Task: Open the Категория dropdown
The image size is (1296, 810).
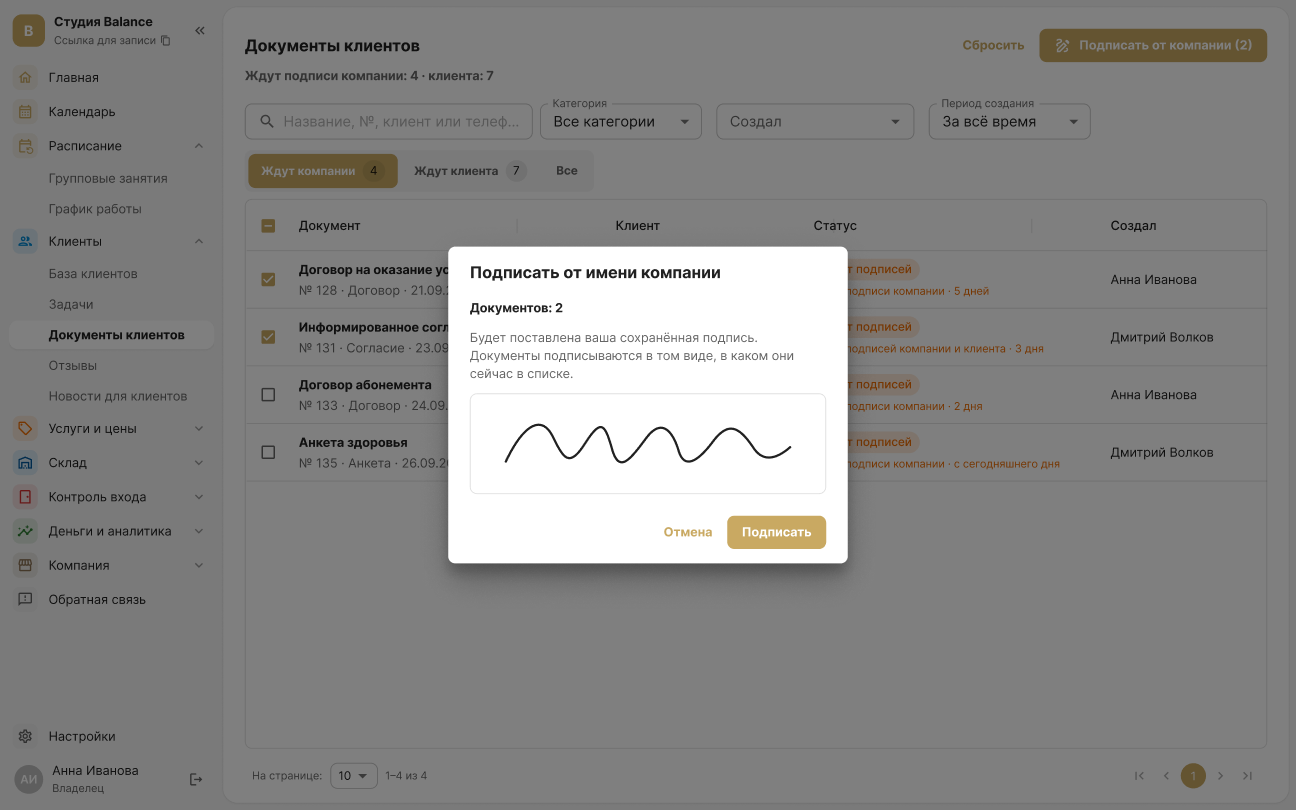Action: coord(621,121)
